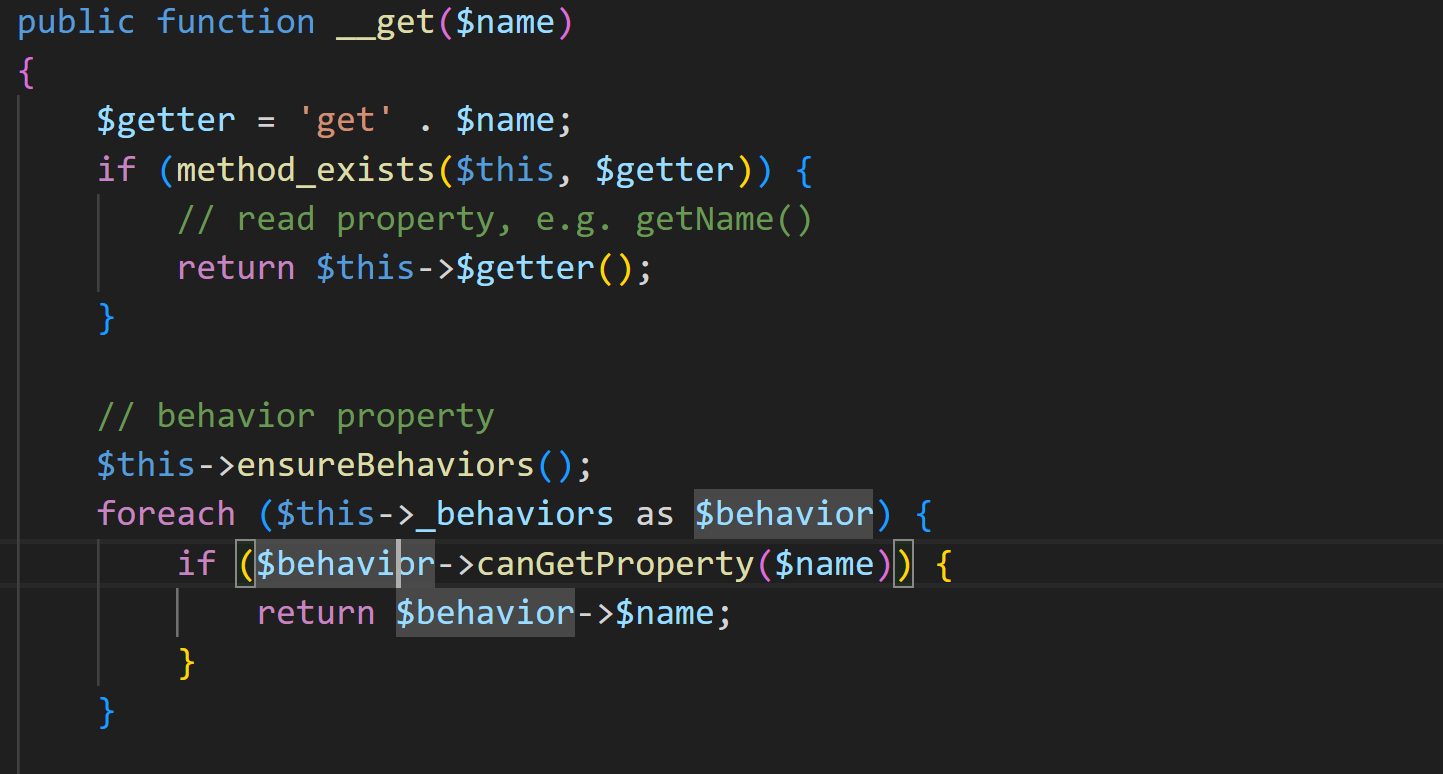
Task: Click the canGetProperty method name
Action: [x=615, y=564]
